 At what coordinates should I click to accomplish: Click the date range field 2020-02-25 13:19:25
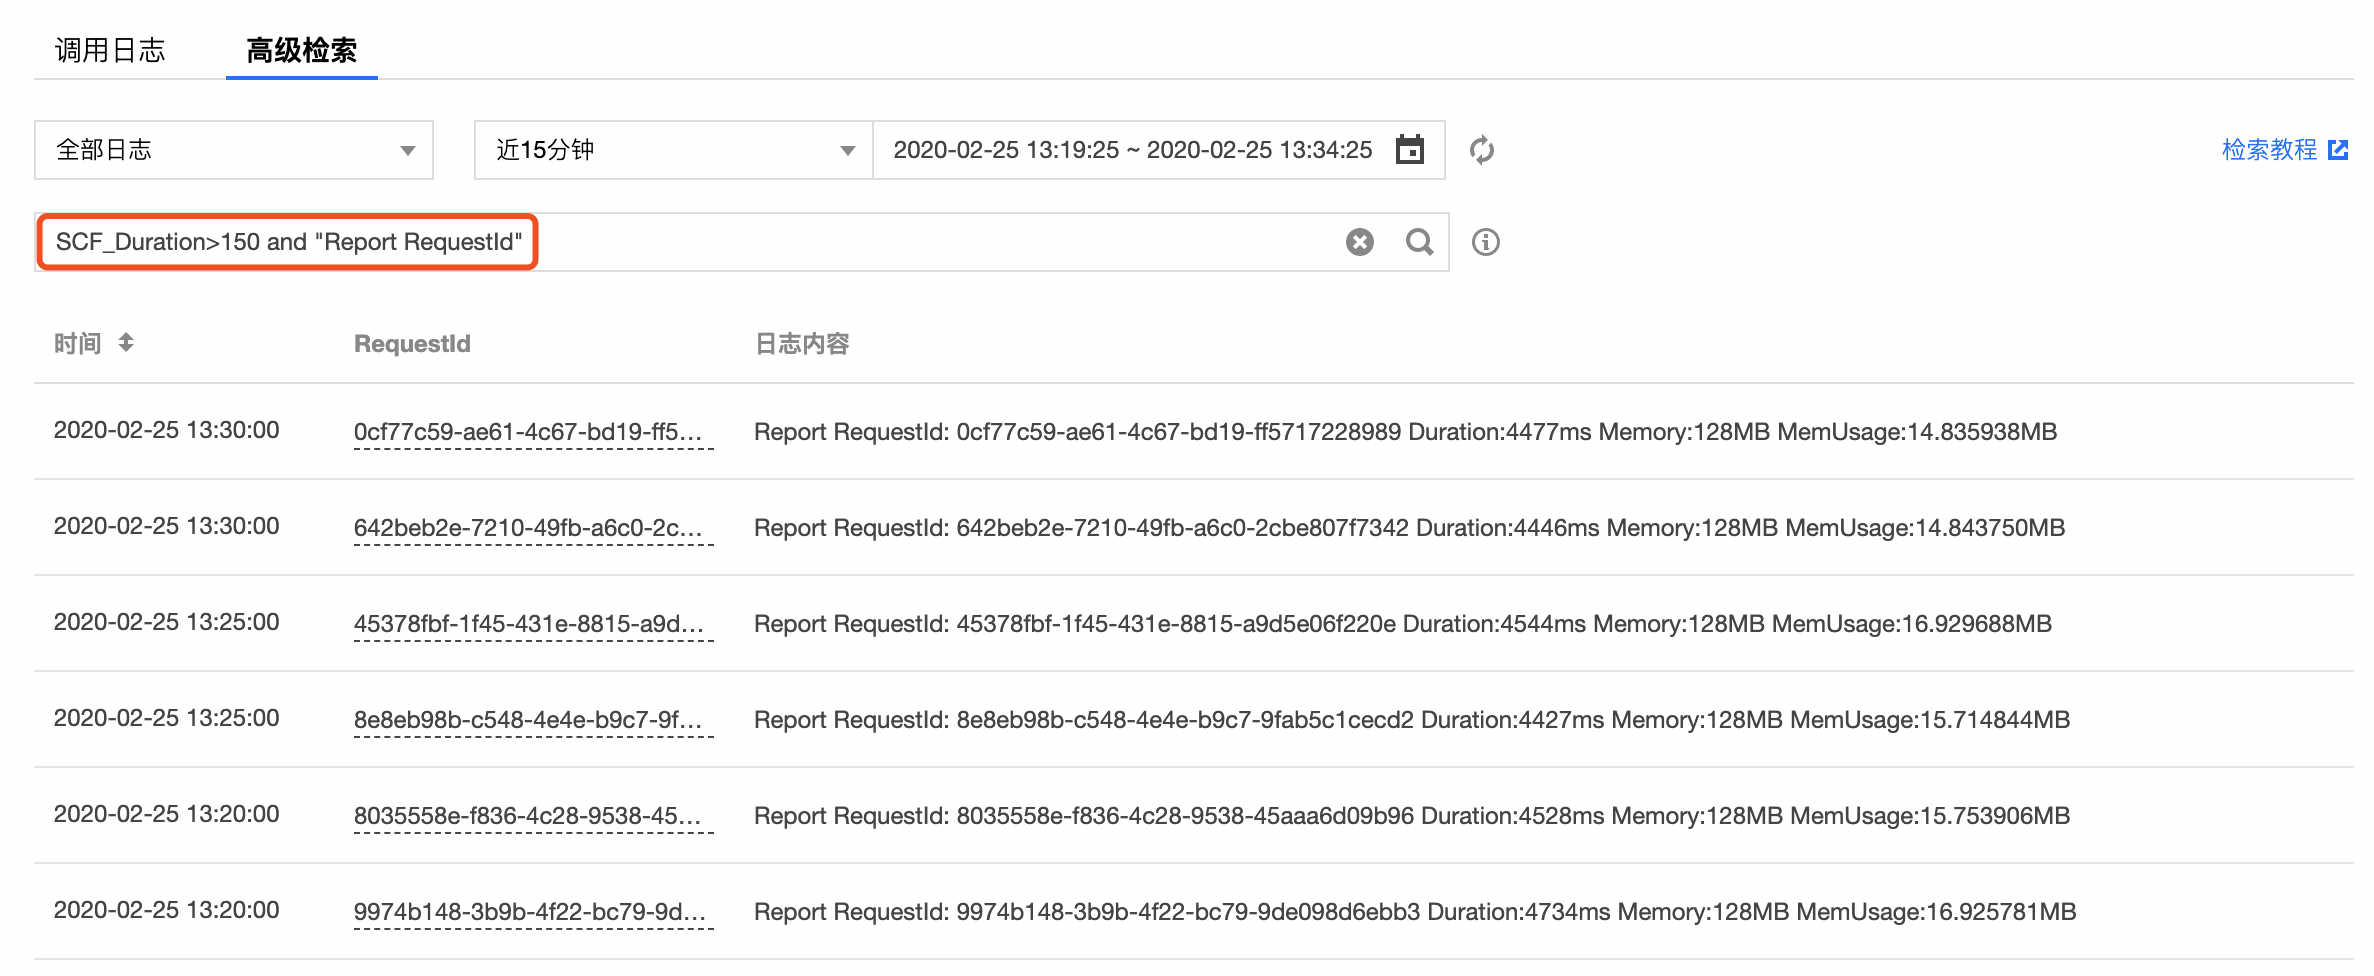coord(1159,150)
